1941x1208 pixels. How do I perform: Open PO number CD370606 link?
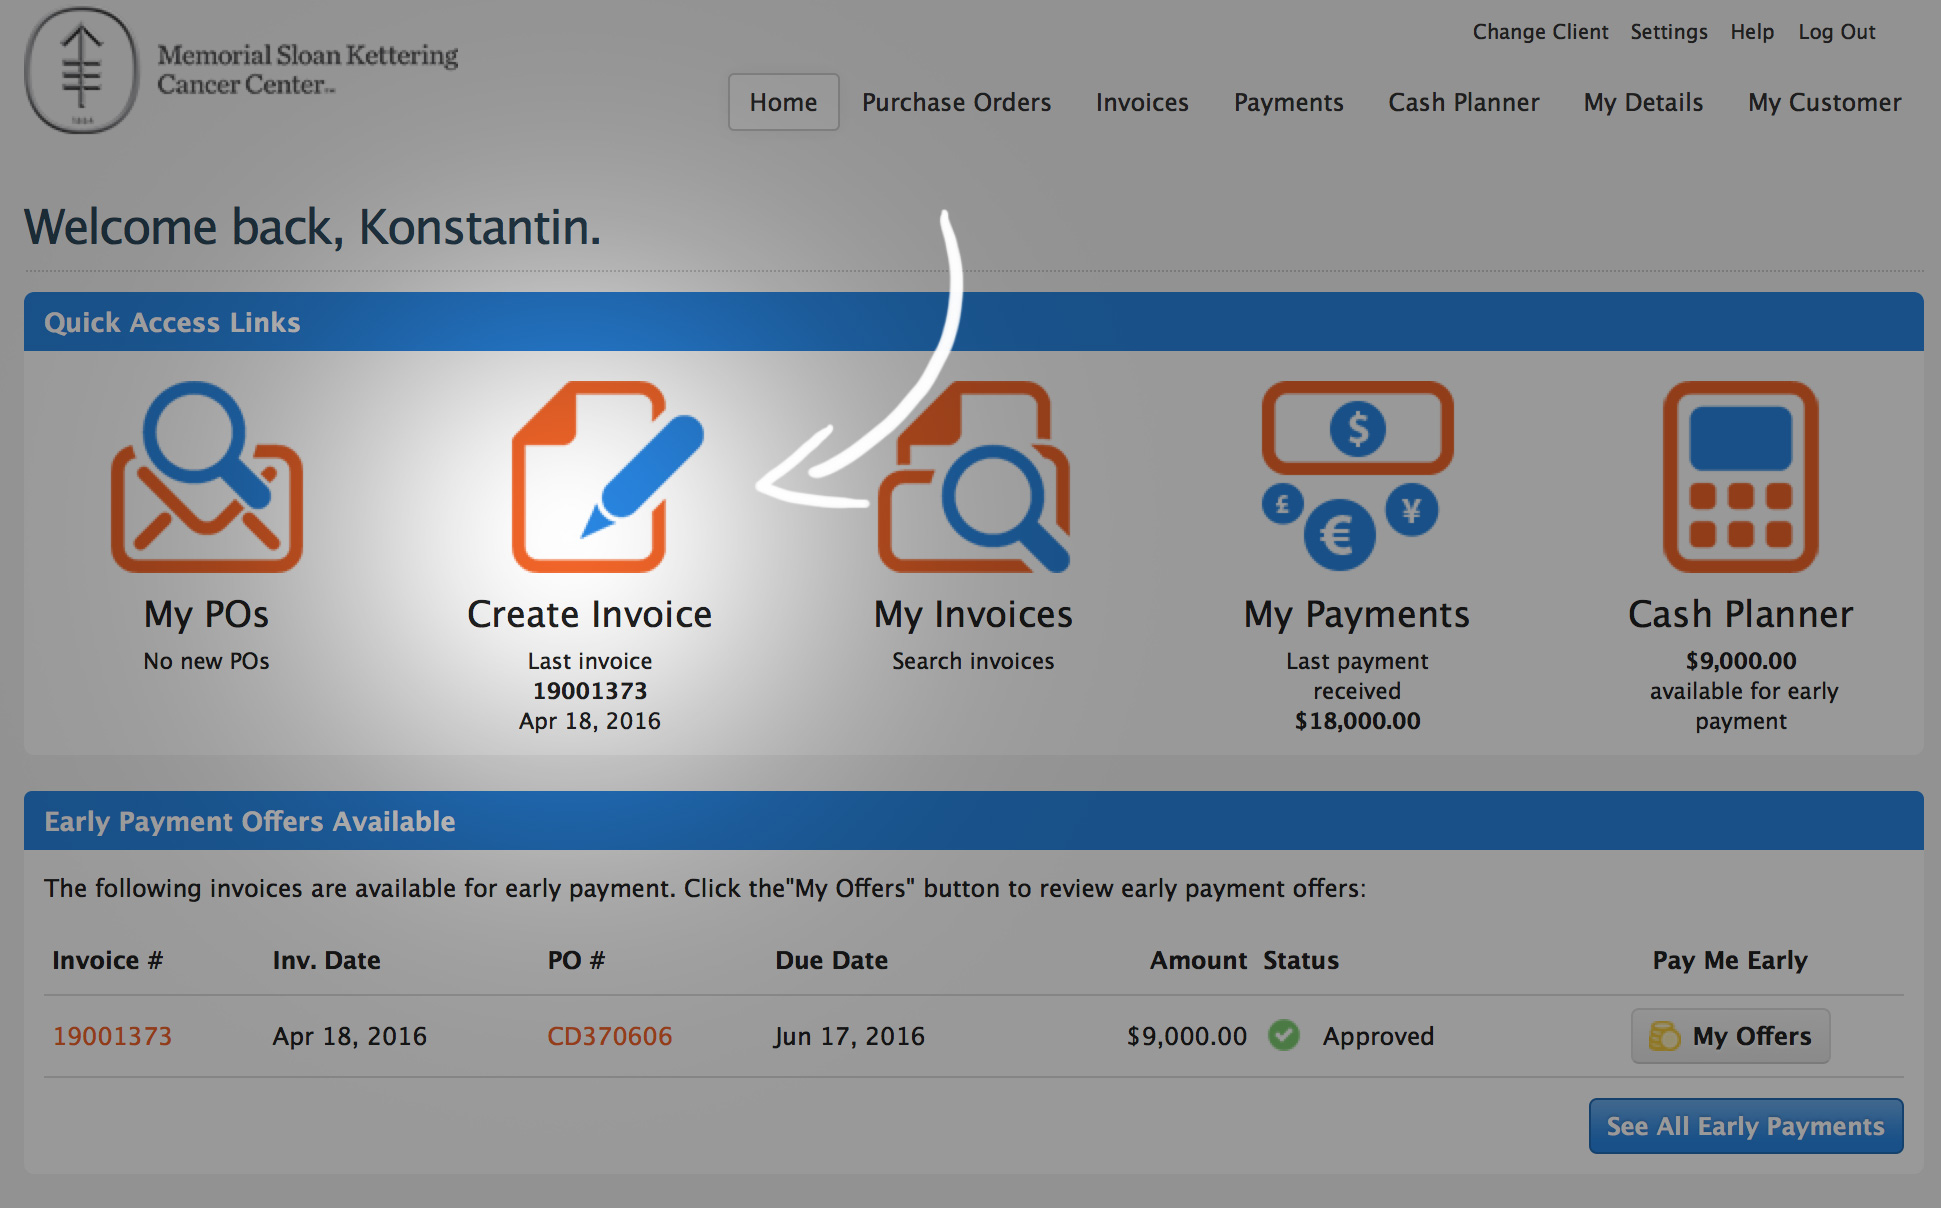pos(609,1036)
